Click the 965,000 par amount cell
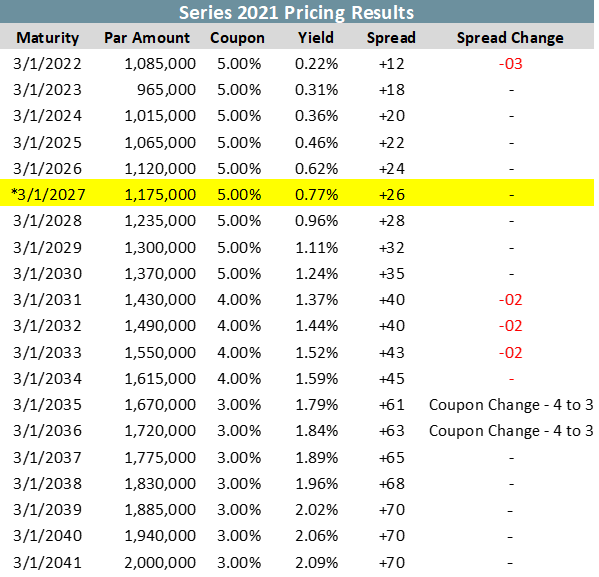This screenshot has width=599, height=577. click(167, 90)
